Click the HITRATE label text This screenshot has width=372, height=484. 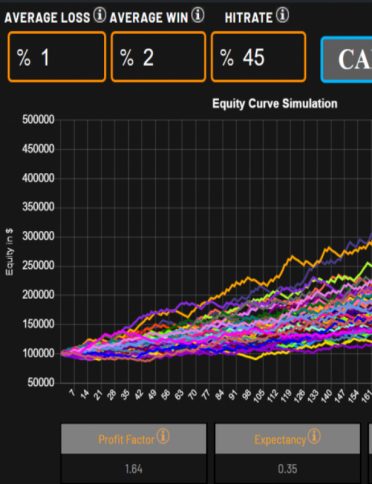(249, 18)
